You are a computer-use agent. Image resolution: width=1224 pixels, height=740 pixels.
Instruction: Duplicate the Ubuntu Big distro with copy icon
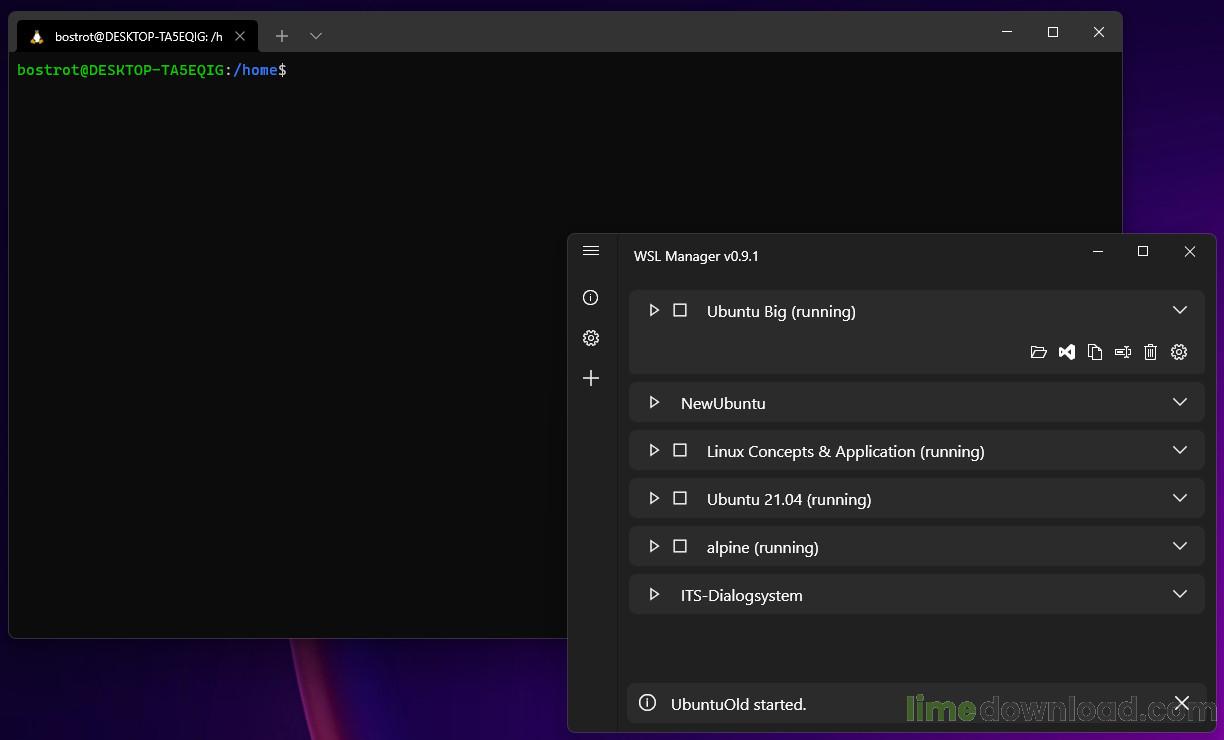(1095, 352)
